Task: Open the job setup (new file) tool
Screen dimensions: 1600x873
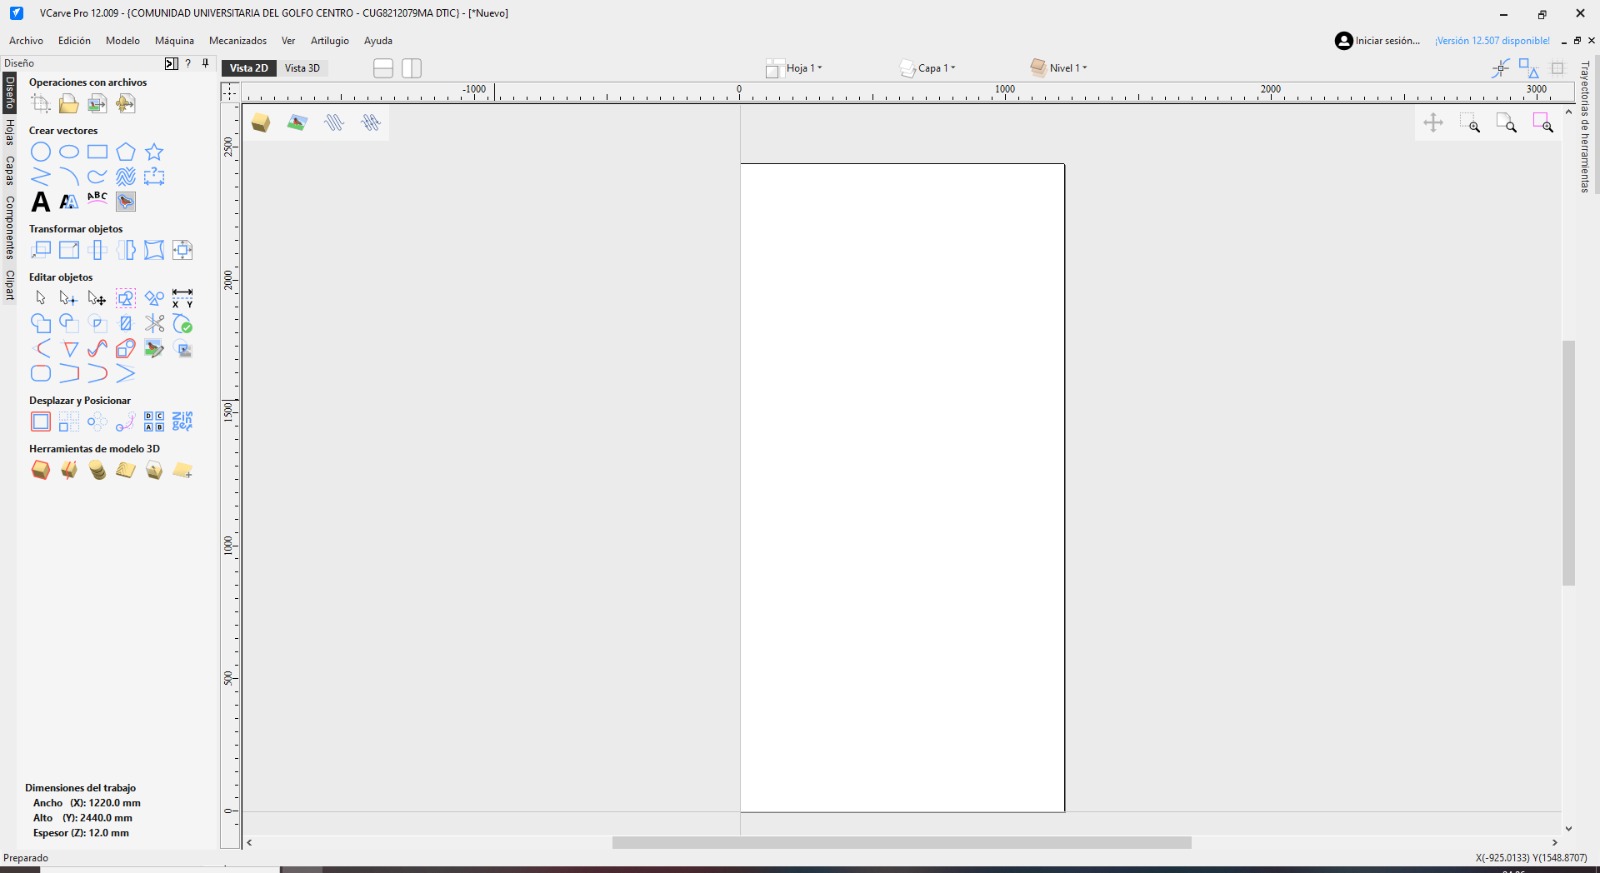Action: (40, 103)
